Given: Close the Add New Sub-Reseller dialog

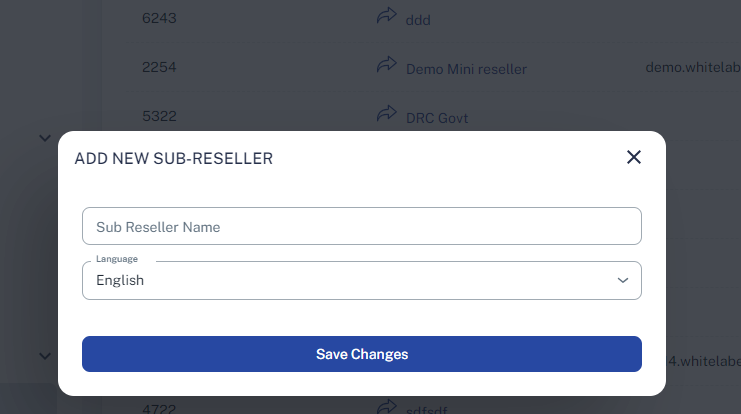Looking at the screenshot, I should [634, 157].
